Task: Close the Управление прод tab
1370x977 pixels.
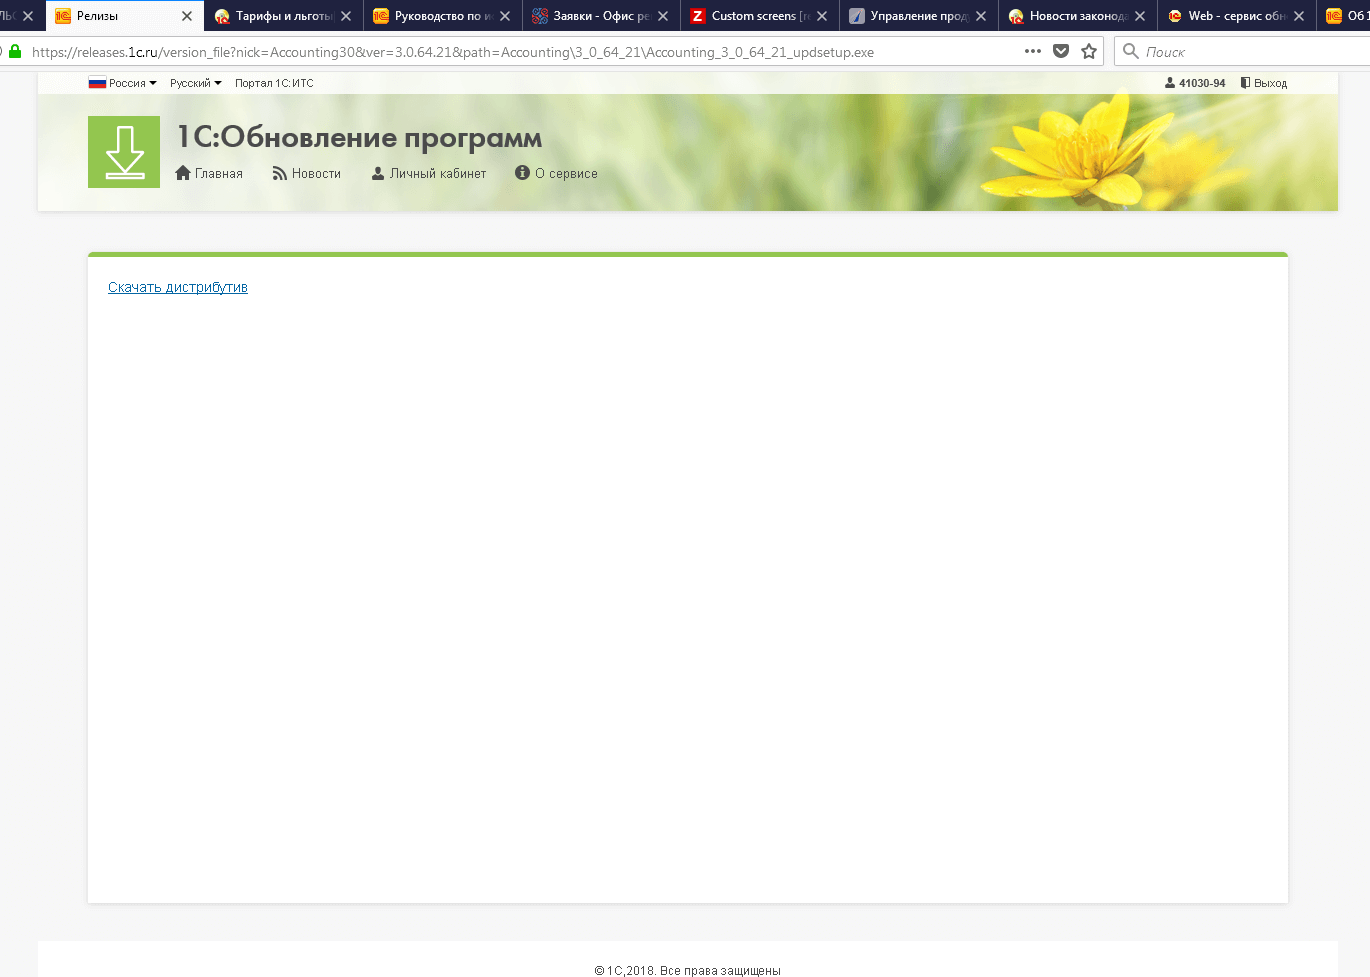Action: 981,16
